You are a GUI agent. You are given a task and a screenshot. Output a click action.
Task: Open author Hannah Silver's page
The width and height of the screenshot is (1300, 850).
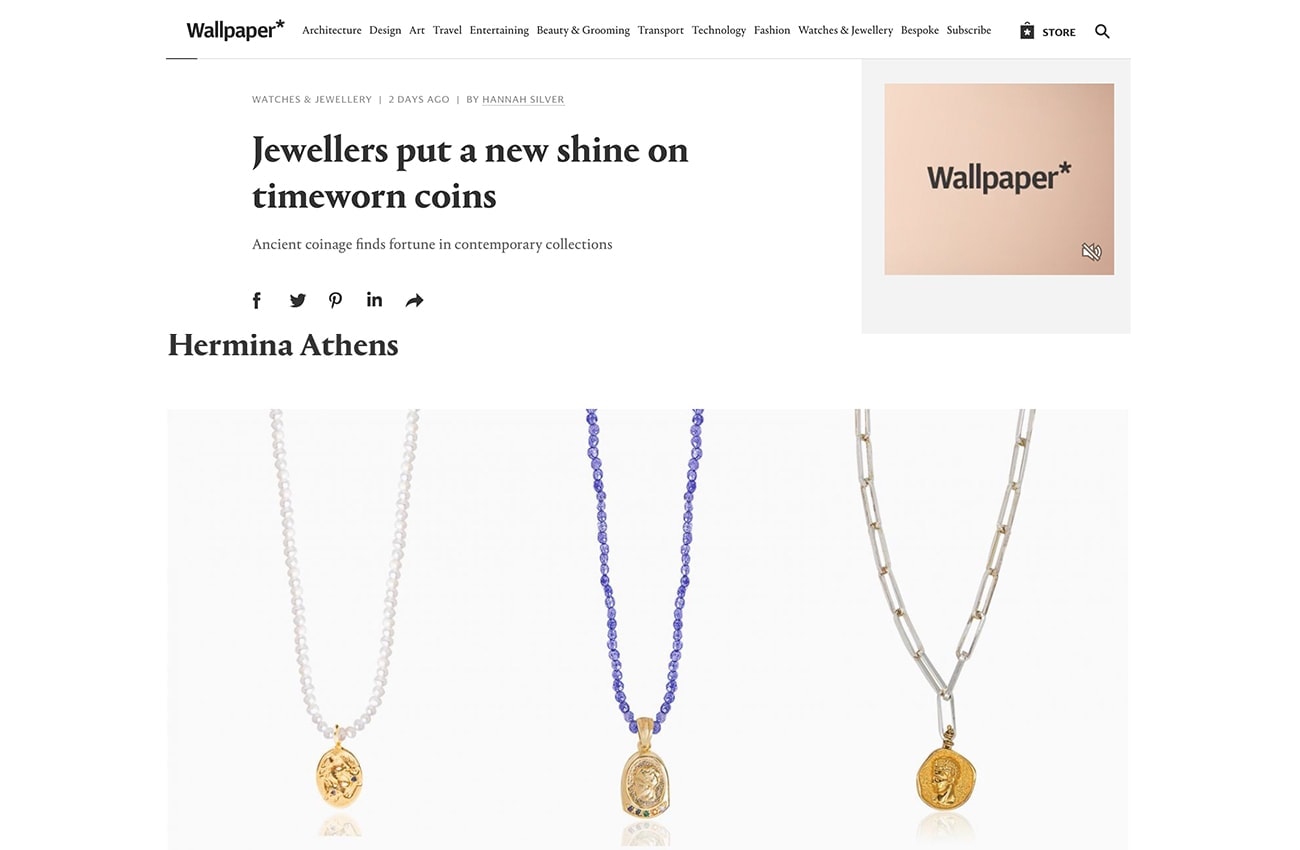click(523, 99)
